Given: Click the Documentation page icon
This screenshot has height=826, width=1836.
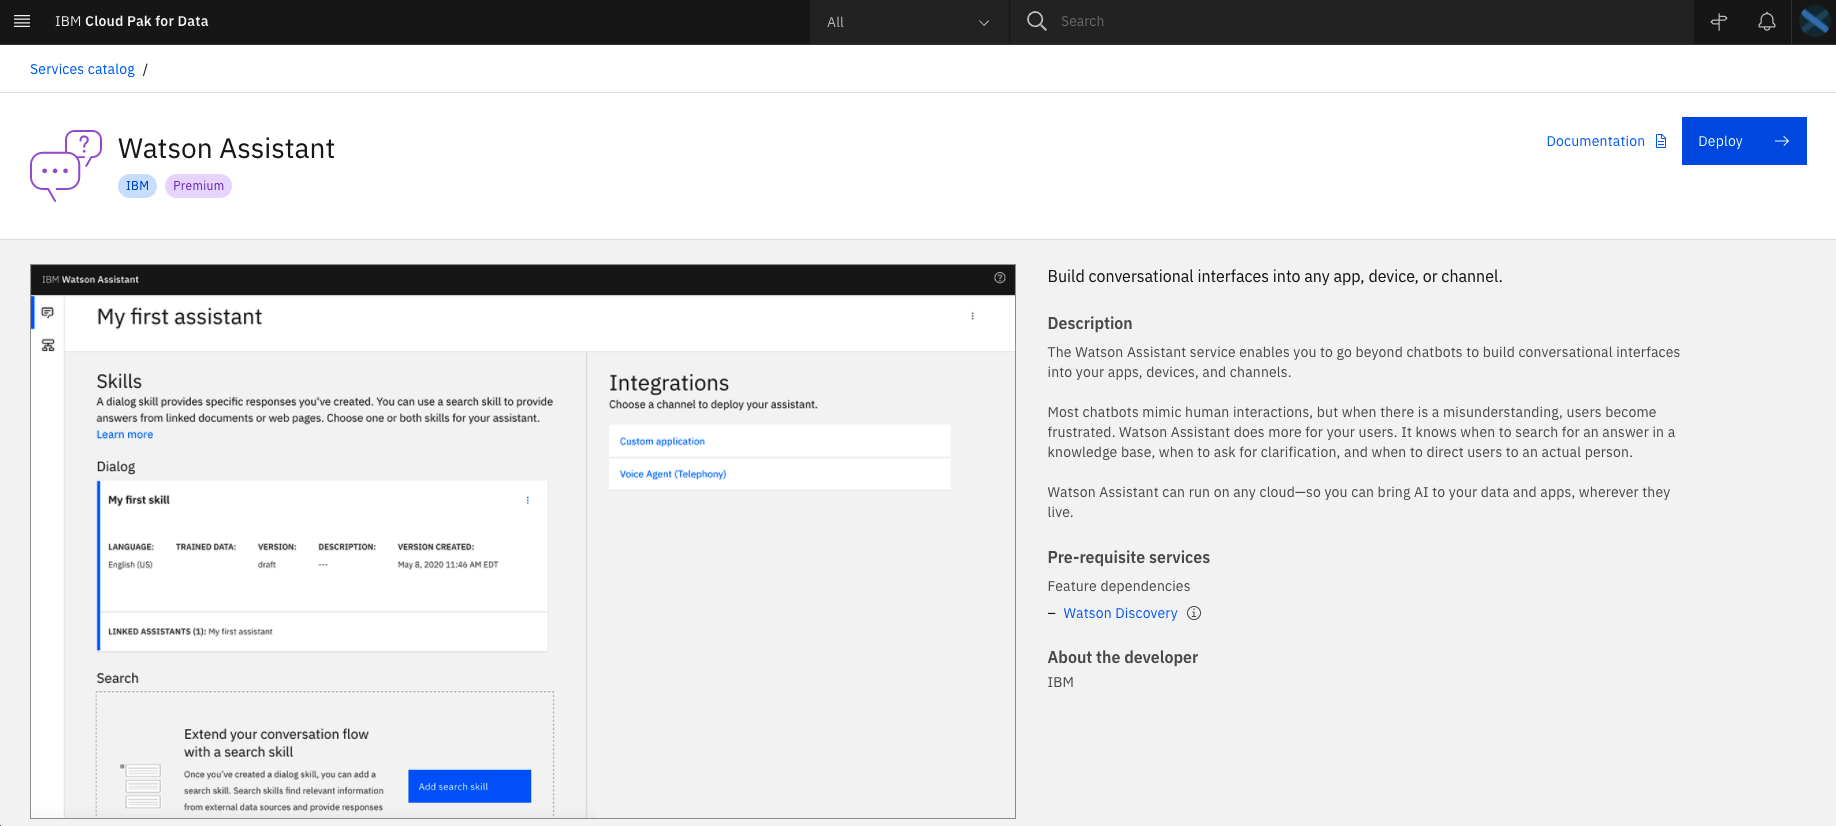Looking at the screenshot, I should coord(1661,141).
